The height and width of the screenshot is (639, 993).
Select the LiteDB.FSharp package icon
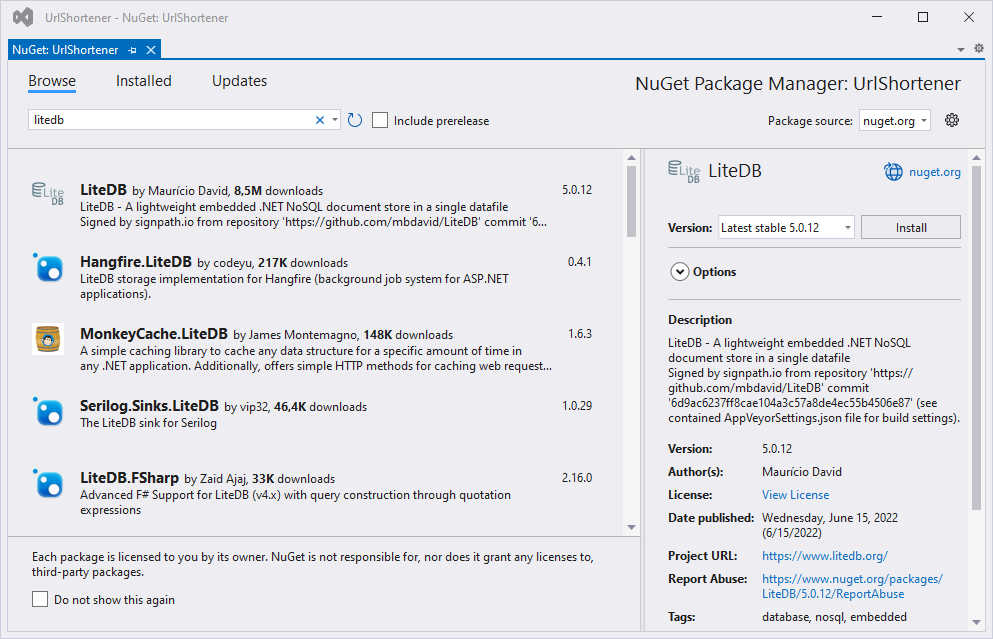(x=48, y=484)
